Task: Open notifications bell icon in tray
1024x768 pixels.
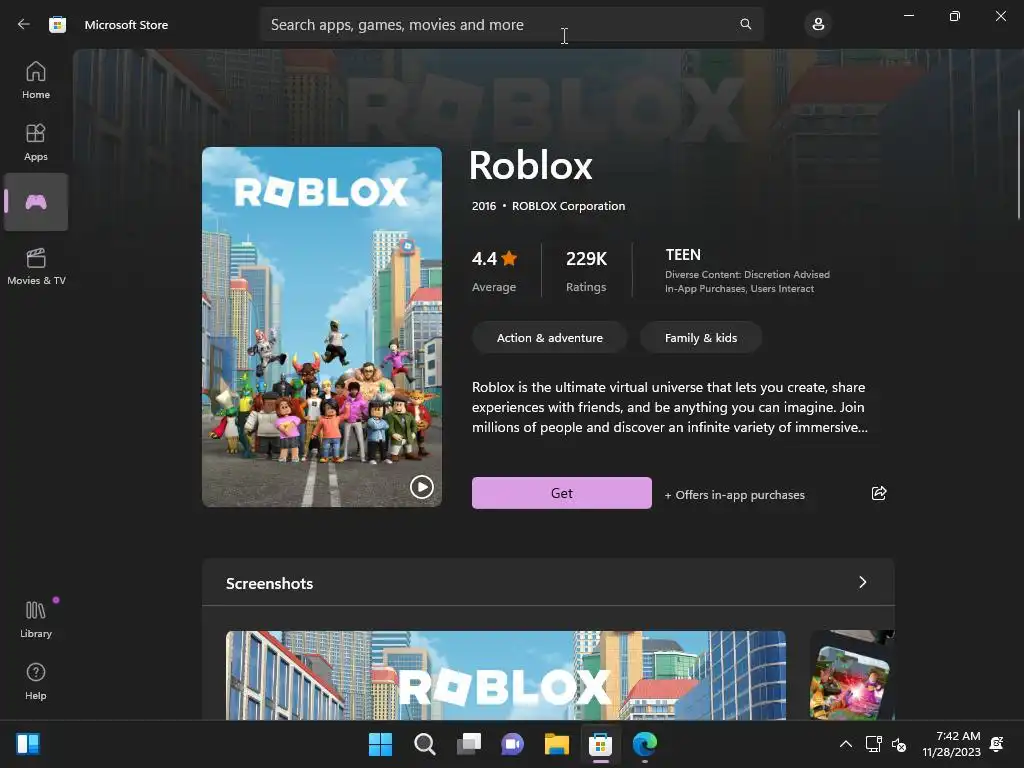Action: (997, 744)
